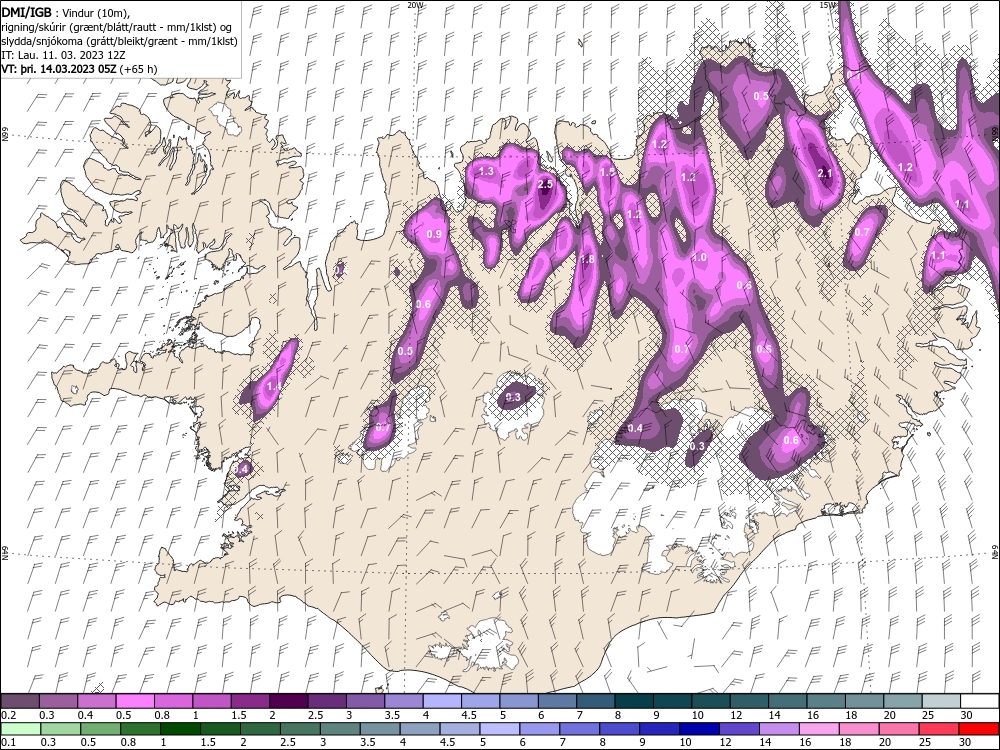This screenshot has width=1000, height=750.
Task: Select the lavender snow swatch starting at 4
Action: (442, 702)
